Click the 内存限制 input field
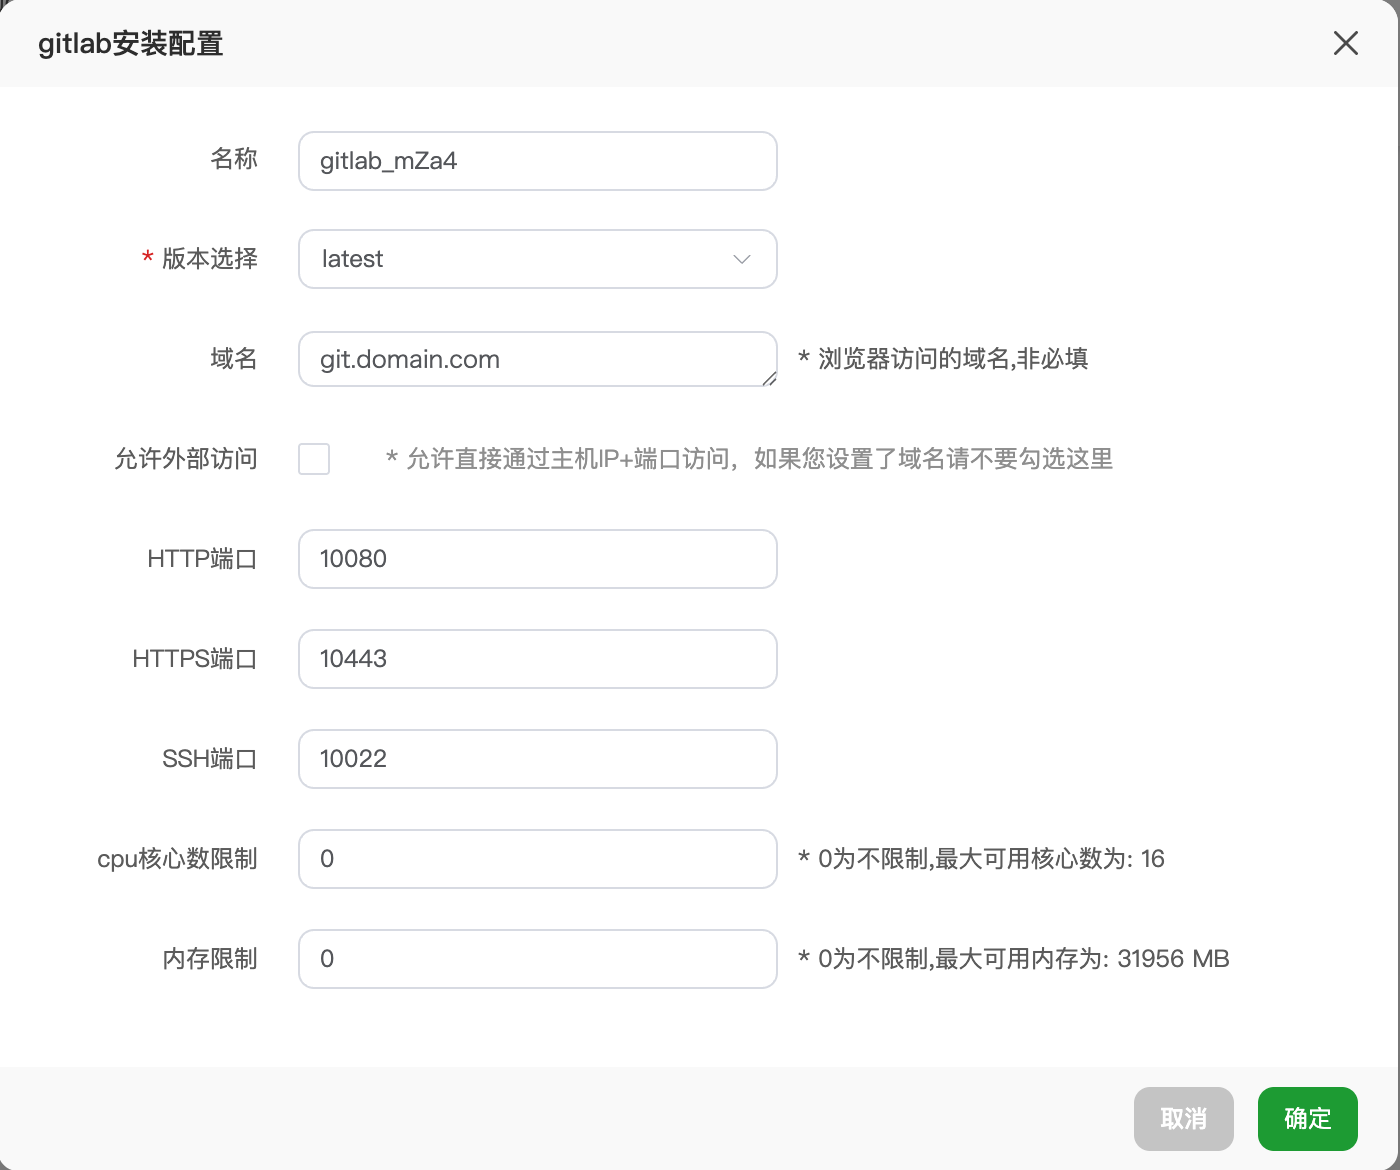Screen dimensions: 1400x1170 [x=537, y=959]
